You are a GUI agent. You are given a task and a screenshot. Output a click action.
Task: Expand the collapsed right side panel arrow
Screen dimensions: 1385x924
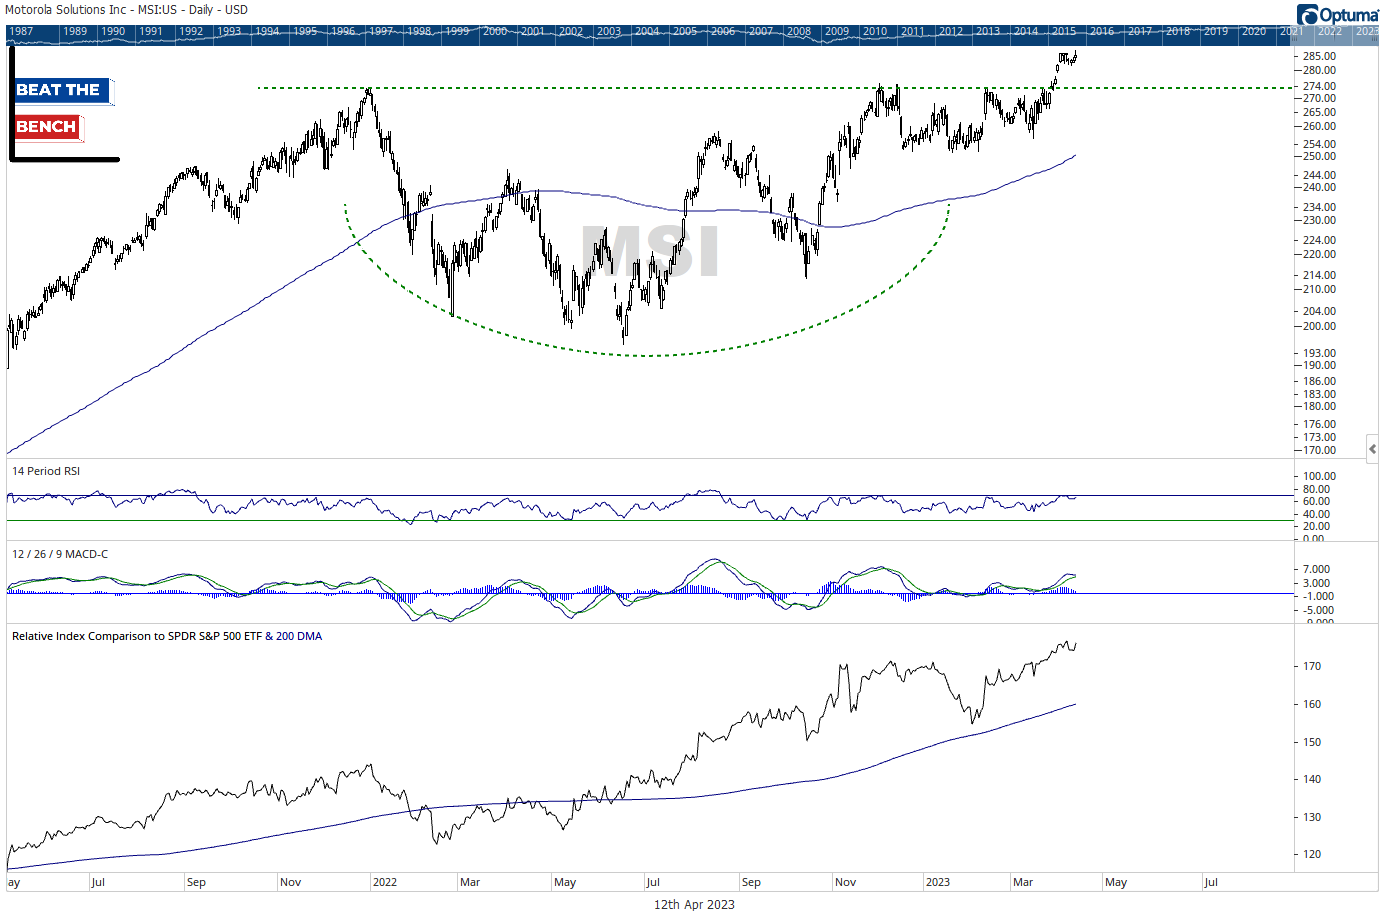pyautogui.click(x=1372, y=449)
